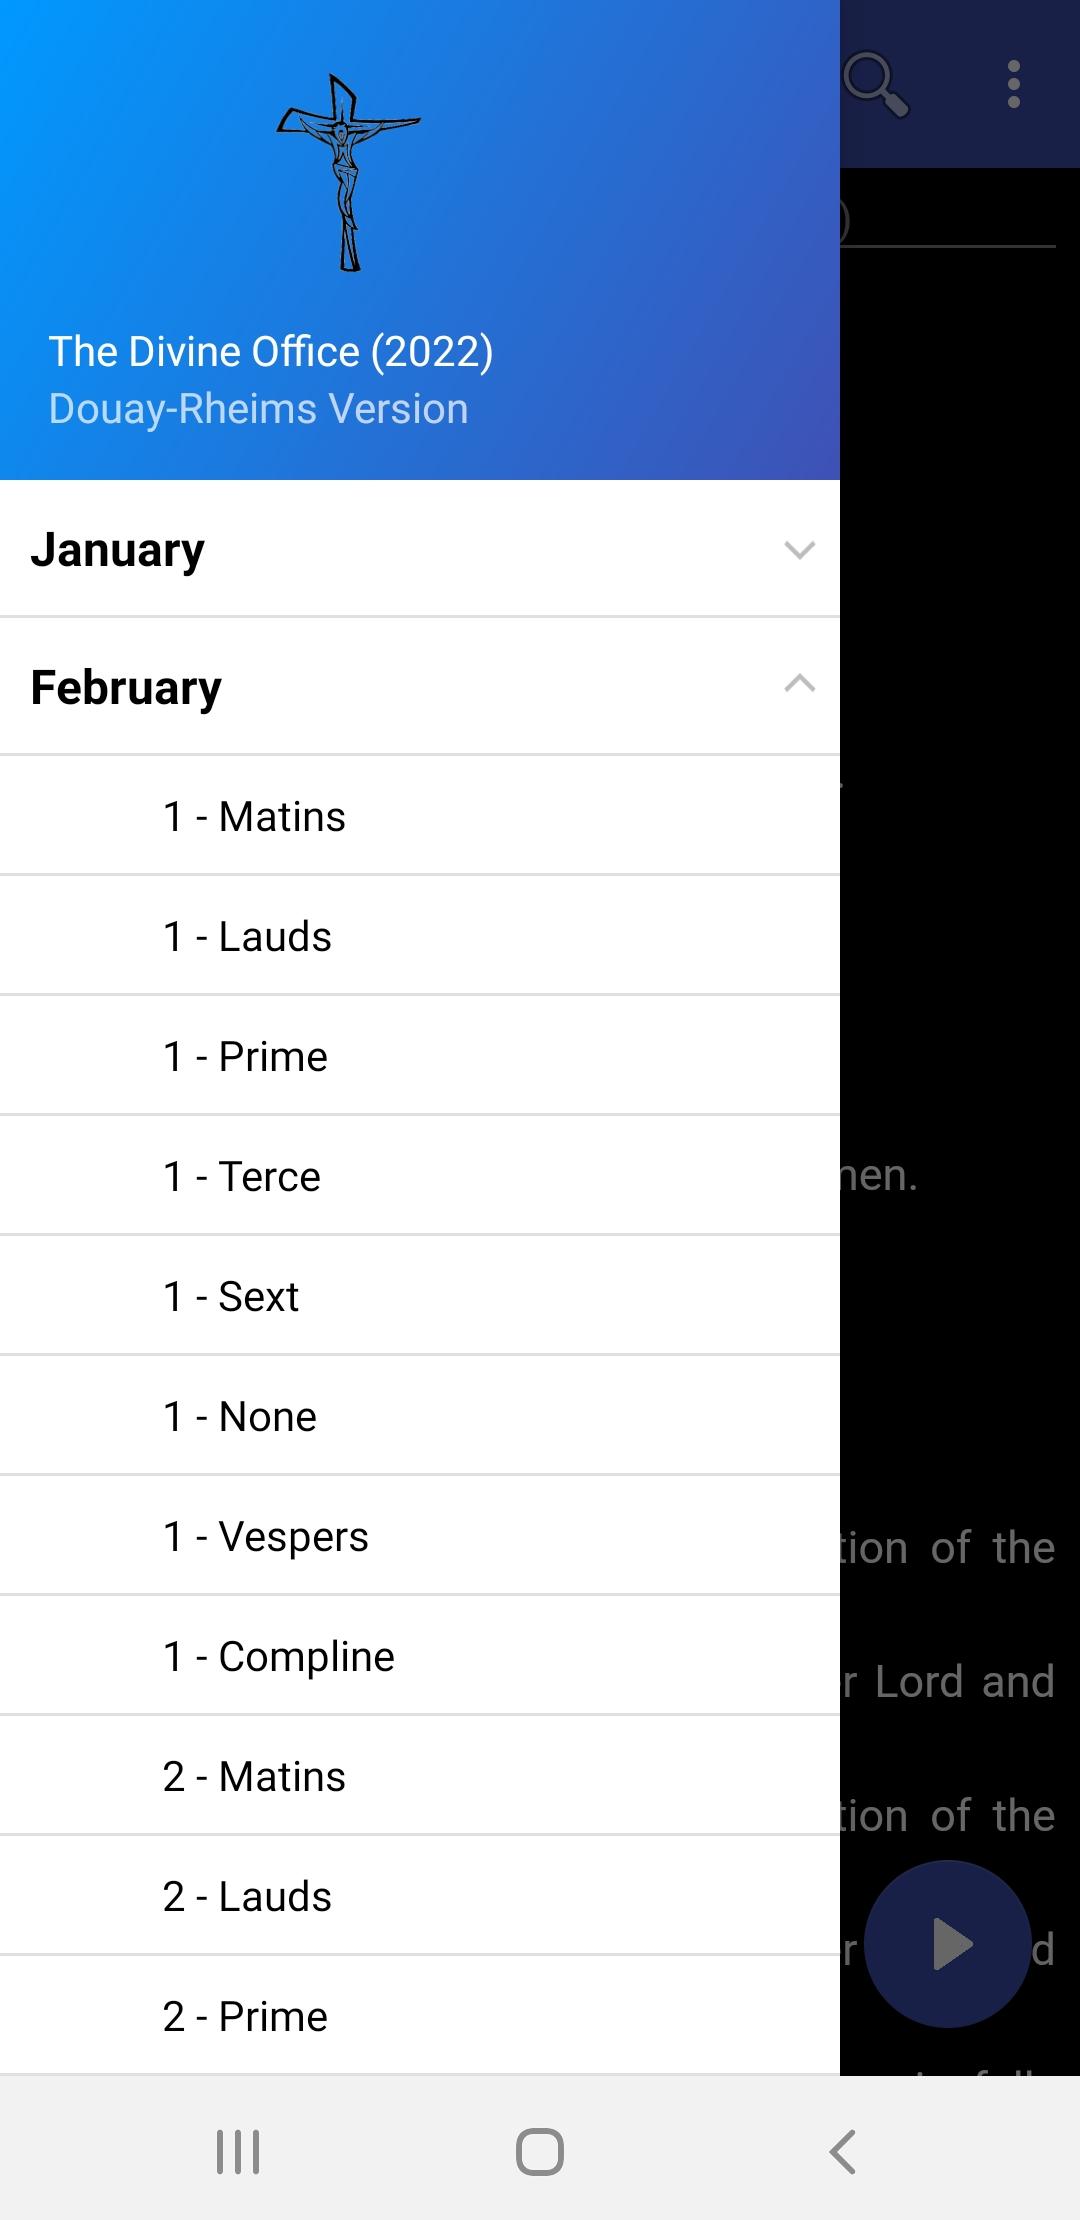The width and height of the screenshot is (1080, 2220).
Task: Tap The Divine Office (2022) title
Action: pyautogui.click(x=271, y=352)
